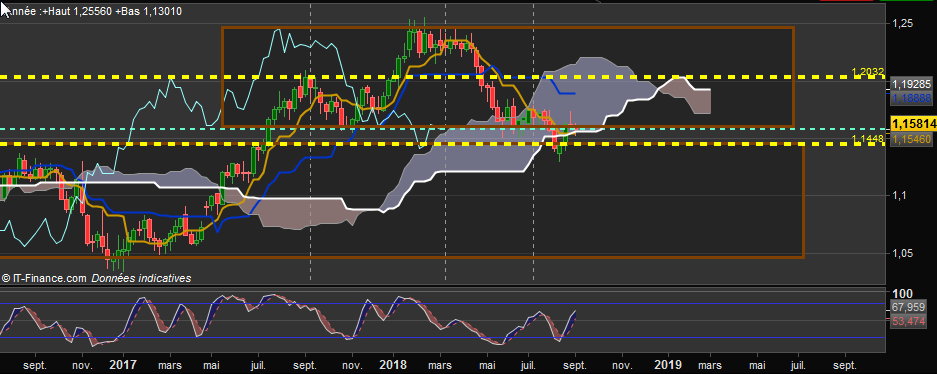The width and height of the screenshot is (937, 374).
Task: Select the 1,05 price axis level
Action: click(x=902, y=253)
